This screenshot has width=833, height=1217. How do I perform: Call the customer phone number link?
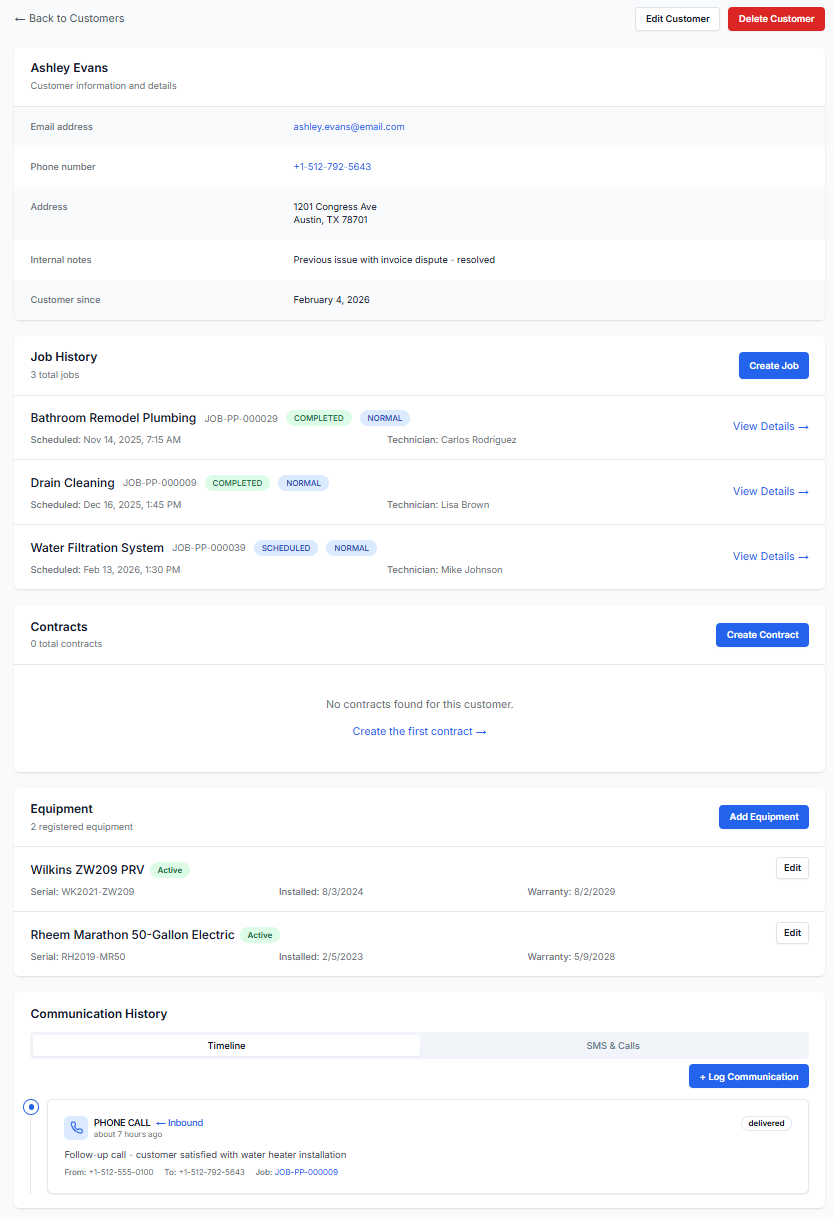(x=332, y=167)
